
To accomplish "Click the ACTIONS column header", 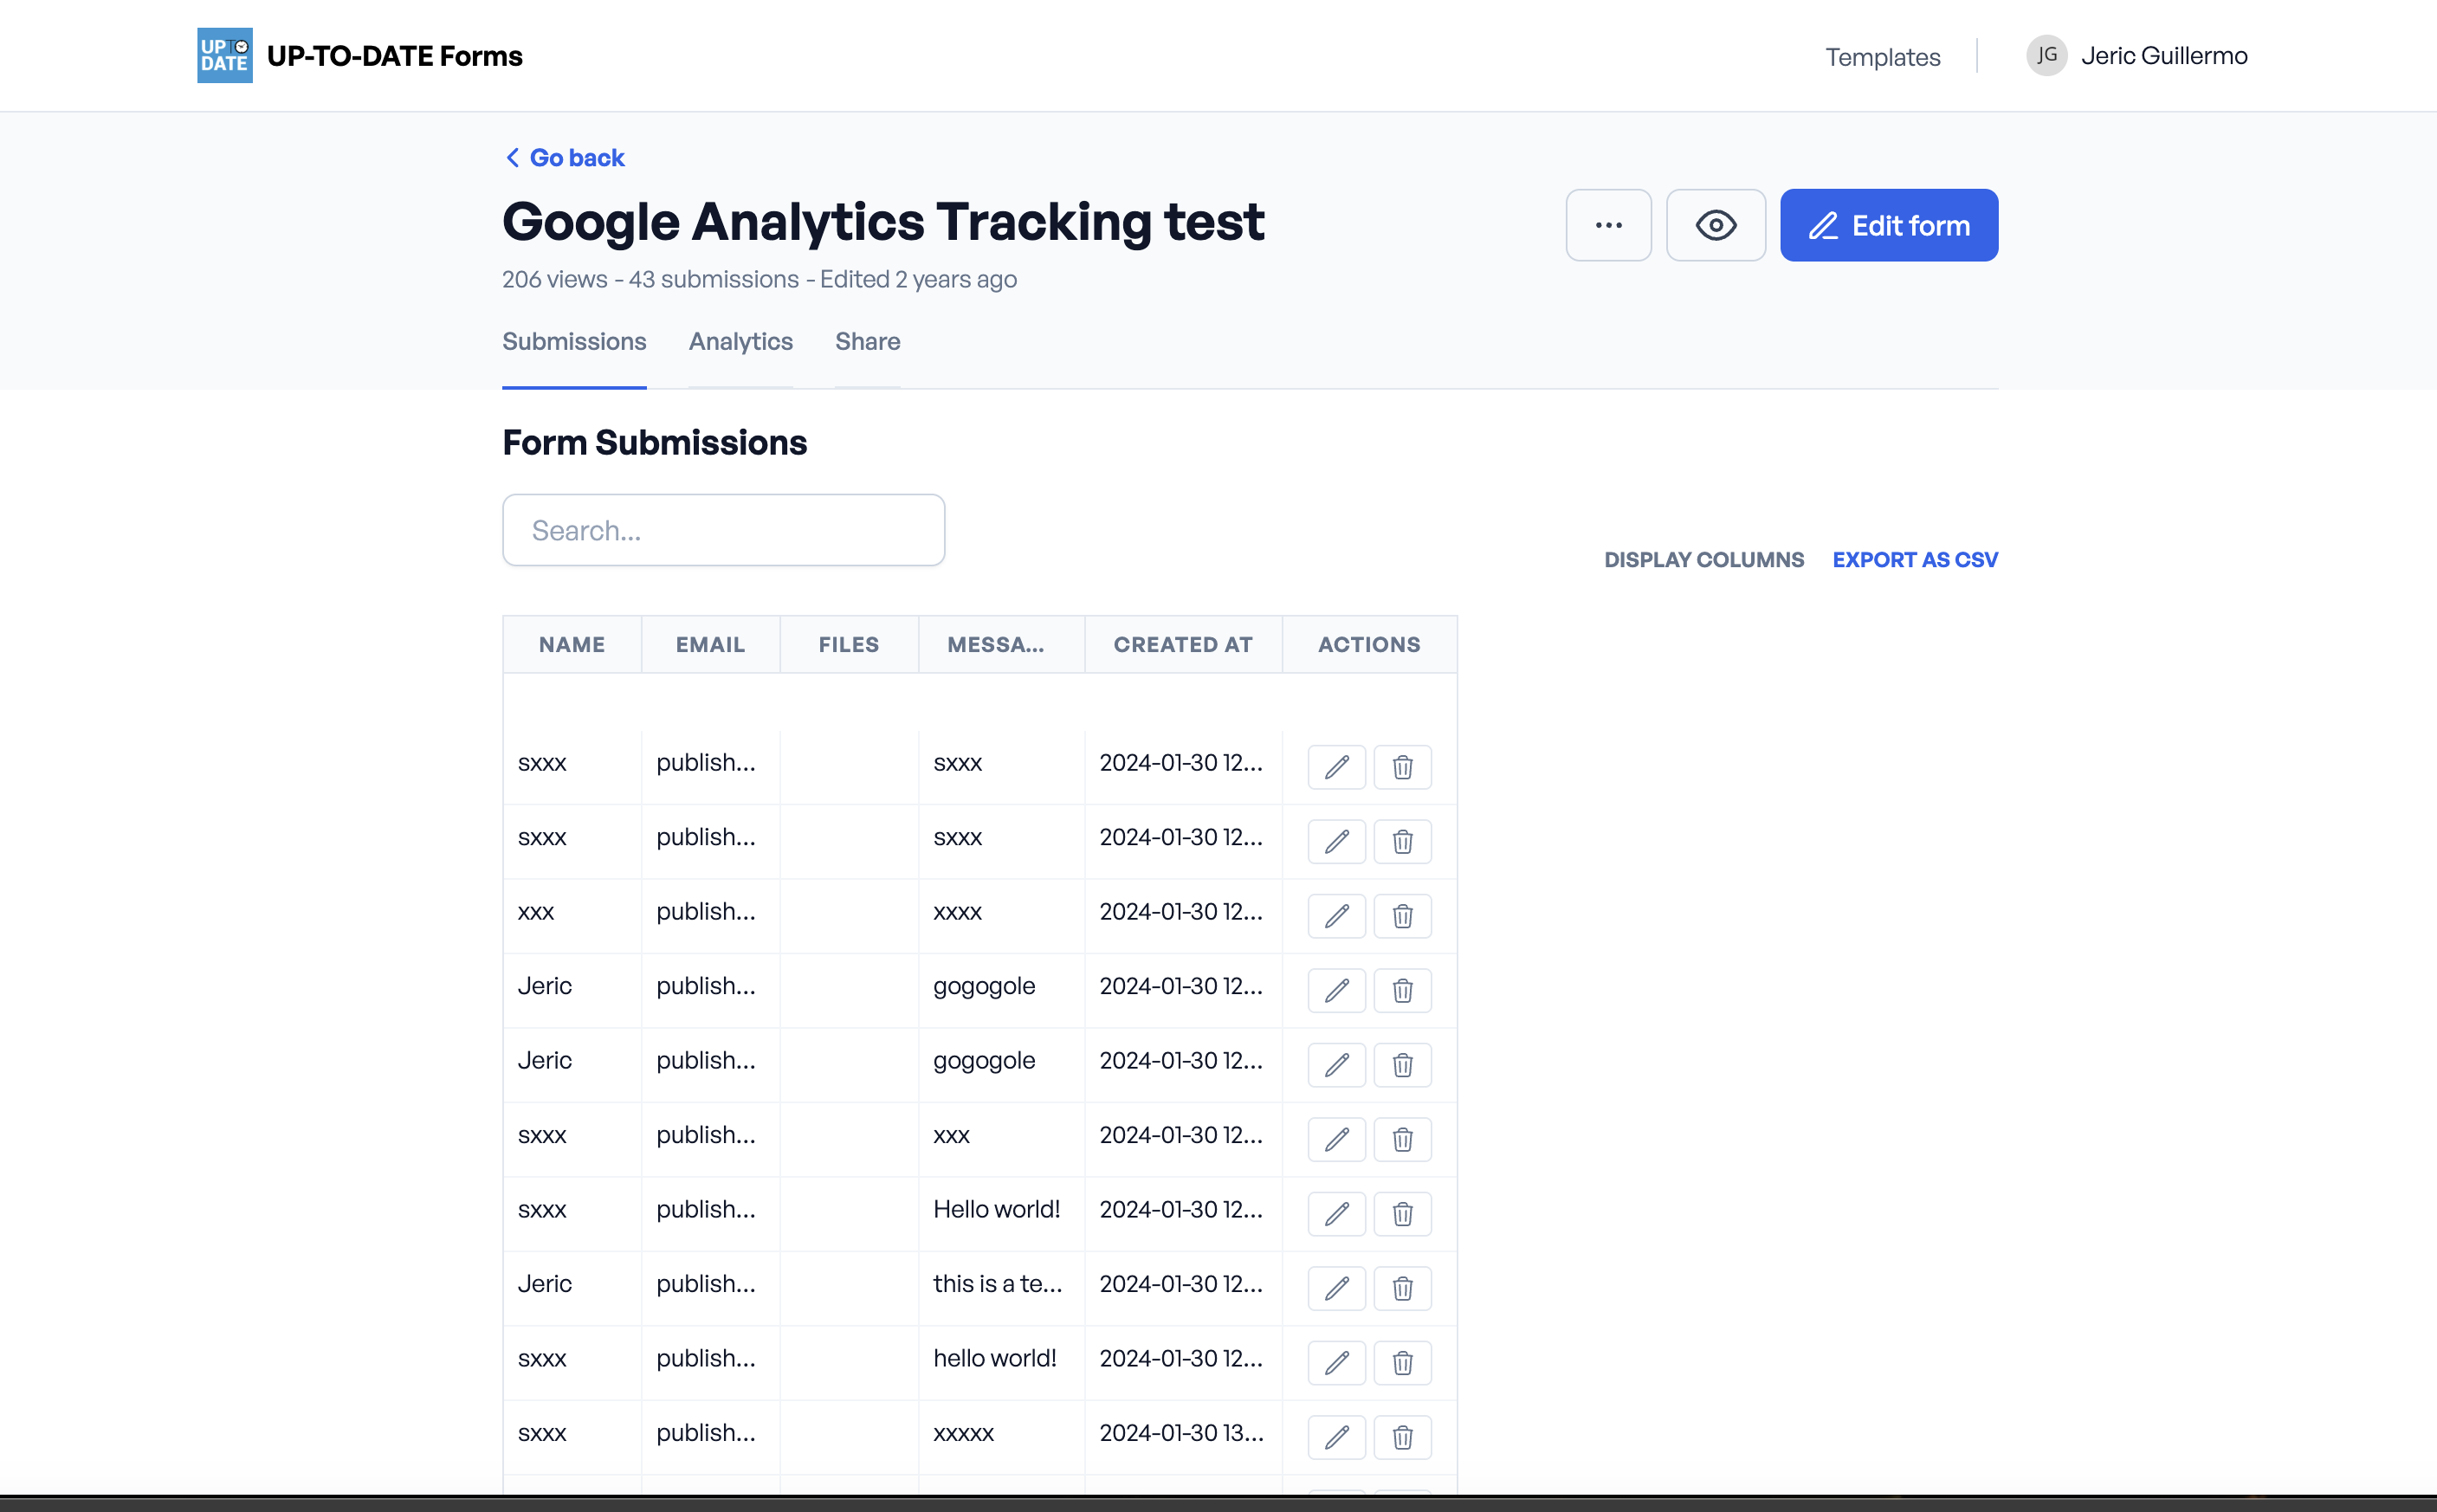I will pos(1369,645).
